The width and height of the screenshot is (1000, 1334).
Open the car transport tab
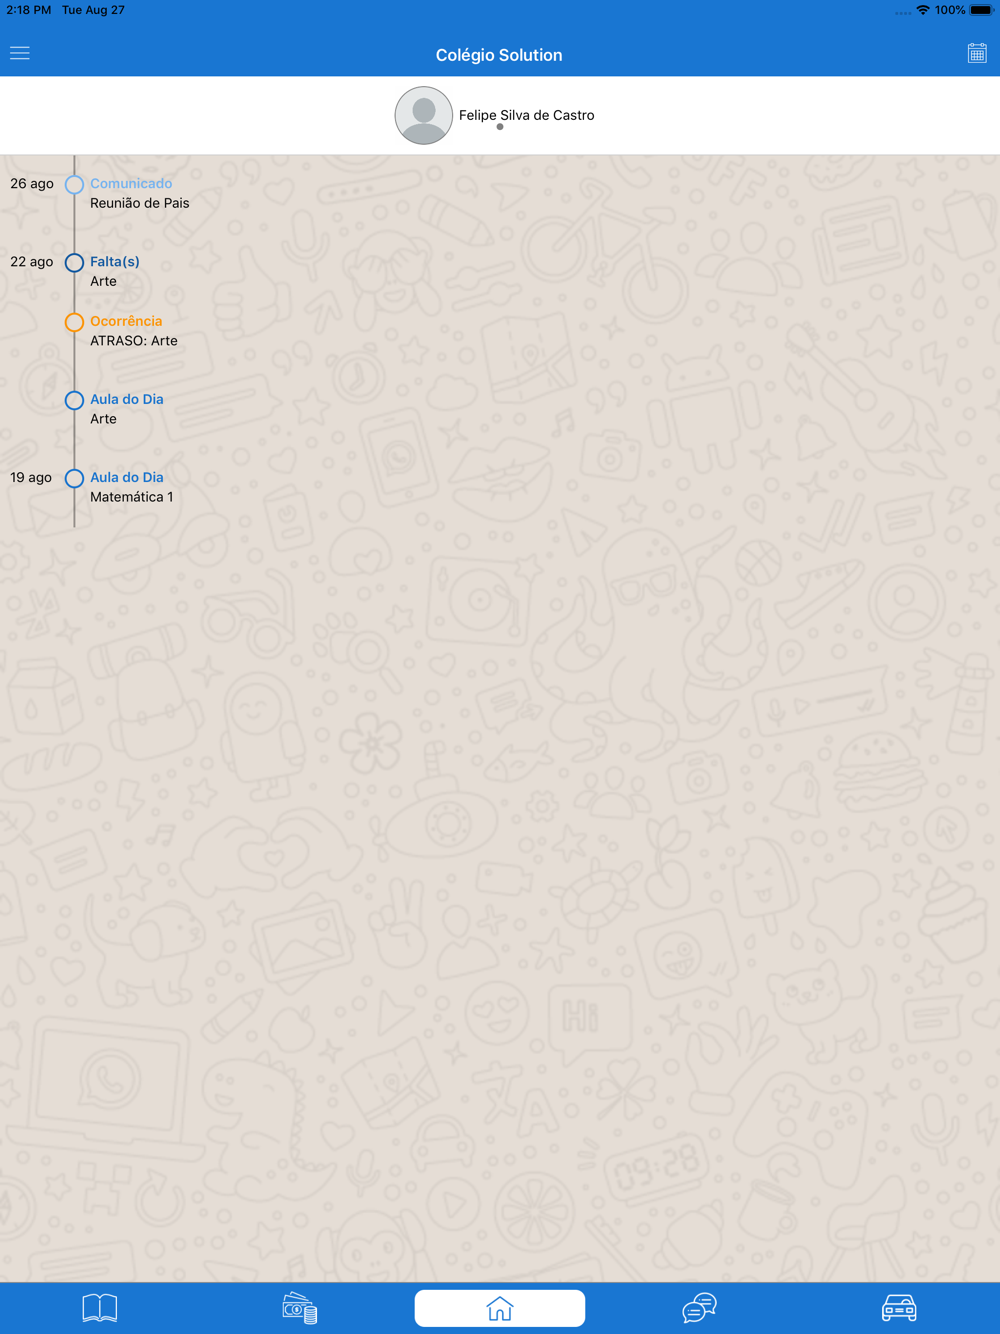coord(899,1308)
